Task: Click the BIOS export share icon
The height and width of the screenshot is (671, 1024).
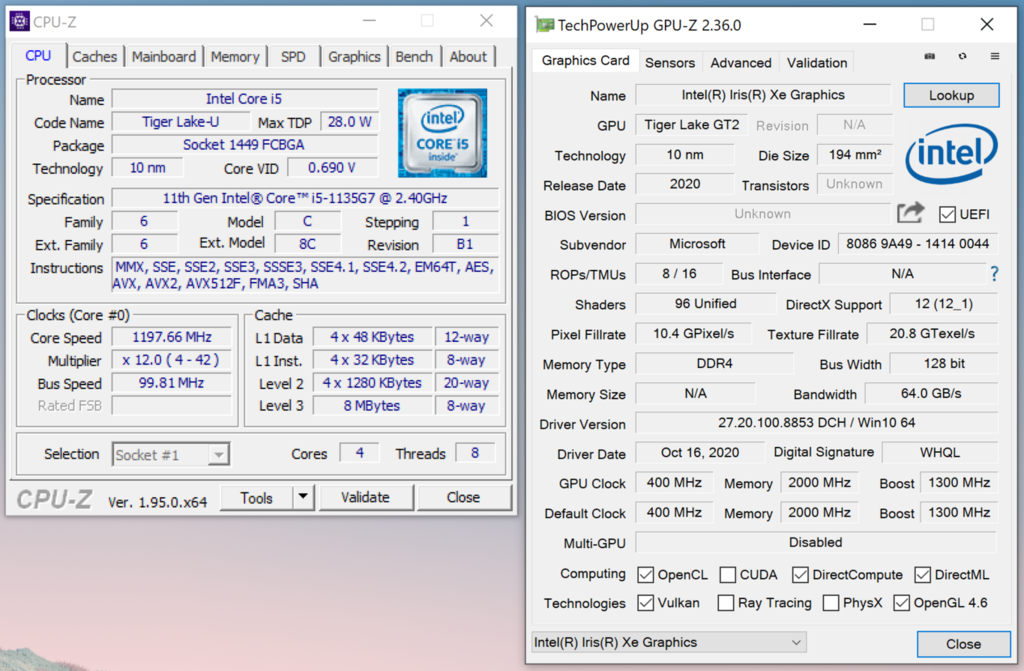Action: (x=910, y=213)
